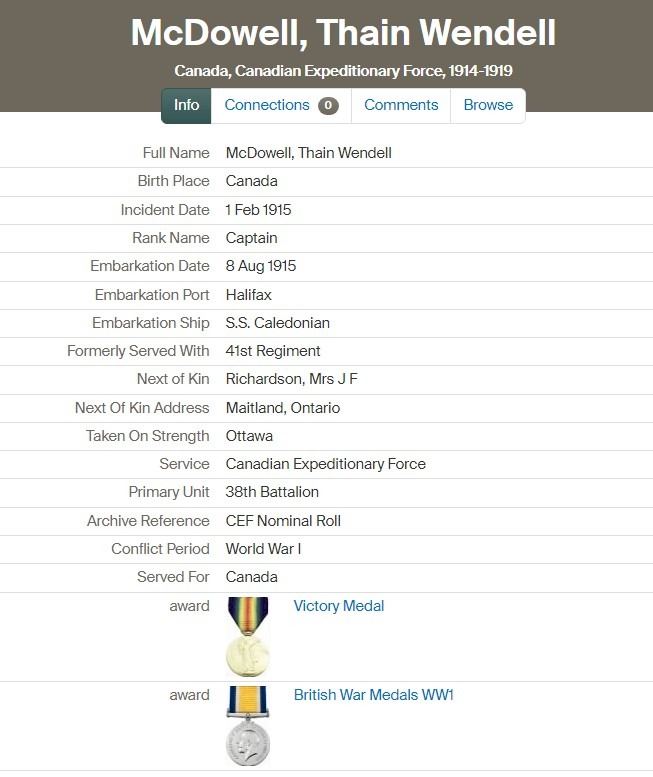Click the CEF Nominal Roll reference
Viewport: 653px width, 777px height.
[283, 521]
